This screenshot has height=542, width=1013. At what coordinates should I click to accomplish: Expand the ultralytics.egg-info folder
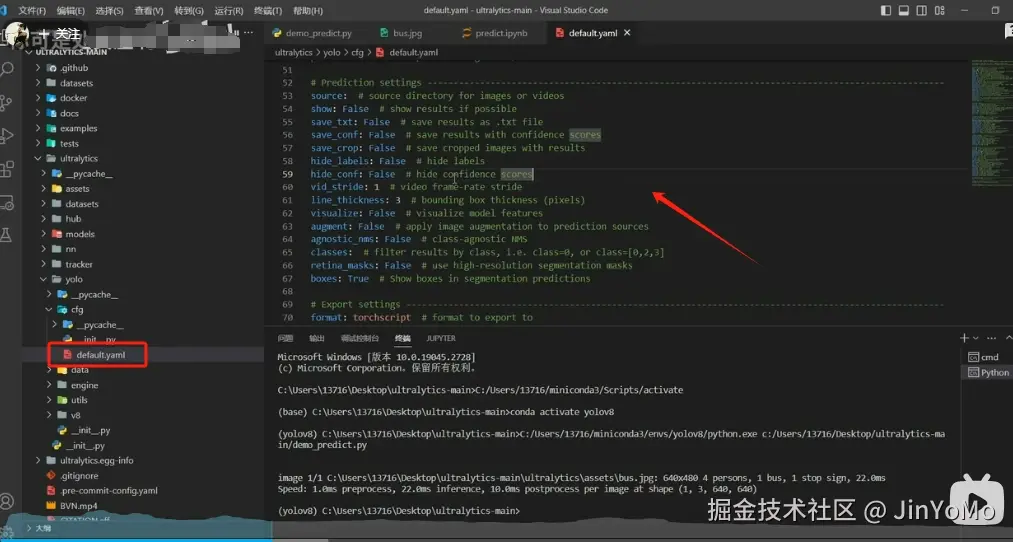pos(38,461)
